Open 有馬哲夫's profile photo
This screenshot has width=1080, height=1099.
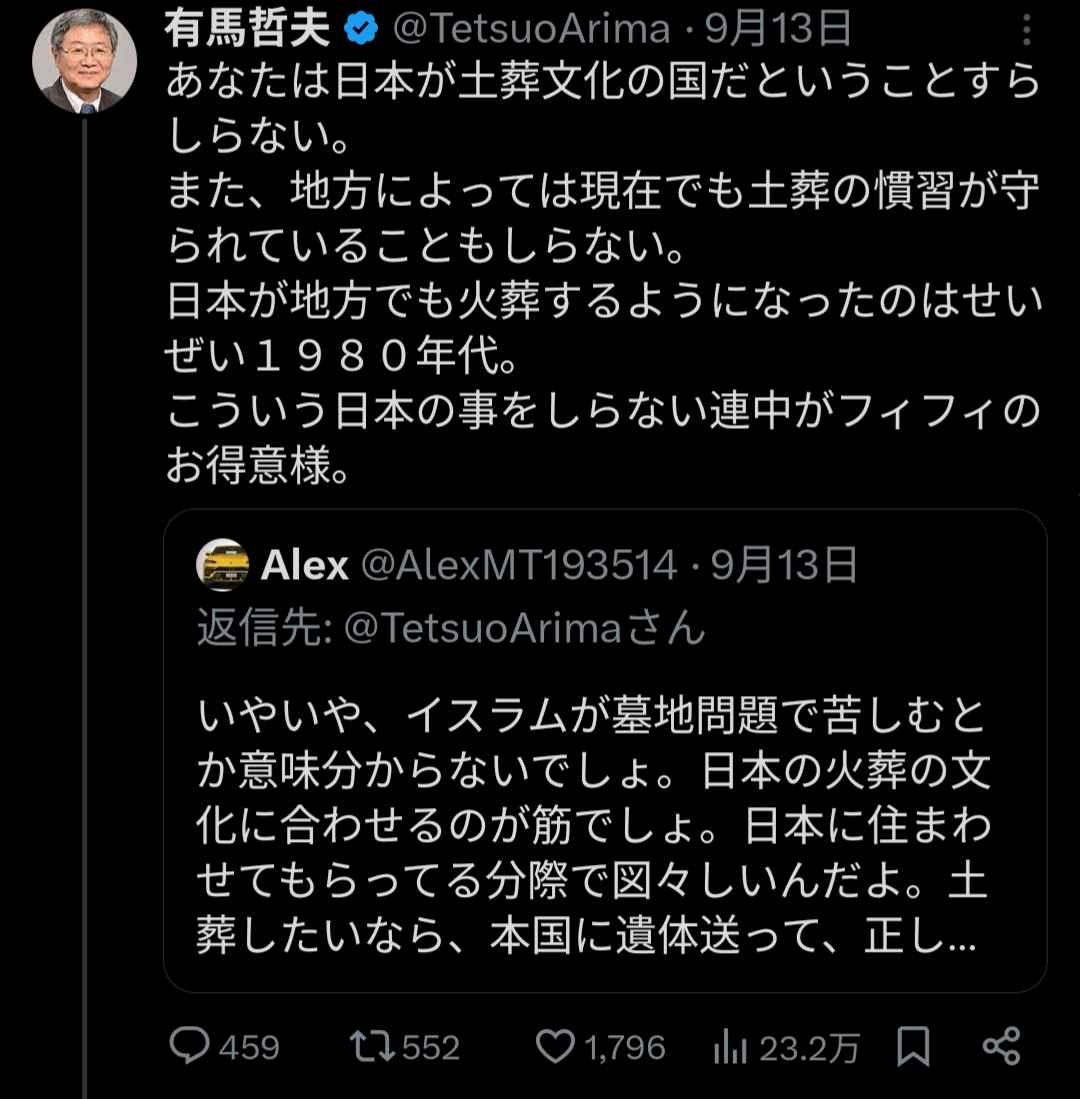[x=84, y=62]
